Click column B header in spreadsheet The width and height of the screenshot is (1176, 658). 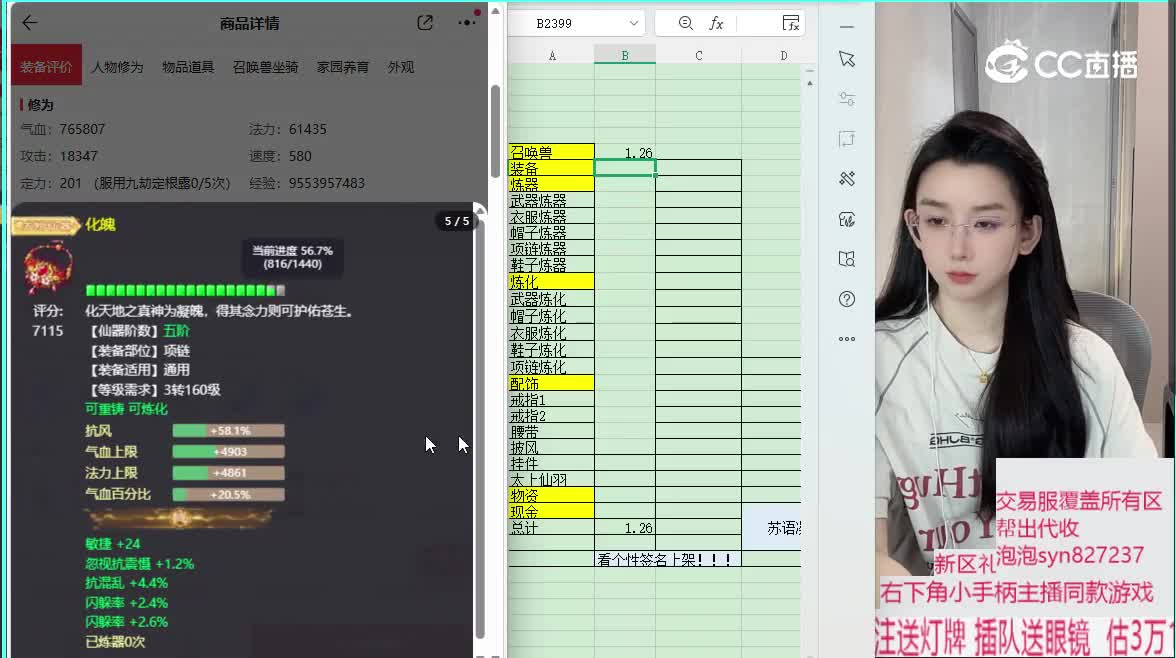(x=624, y=56)
